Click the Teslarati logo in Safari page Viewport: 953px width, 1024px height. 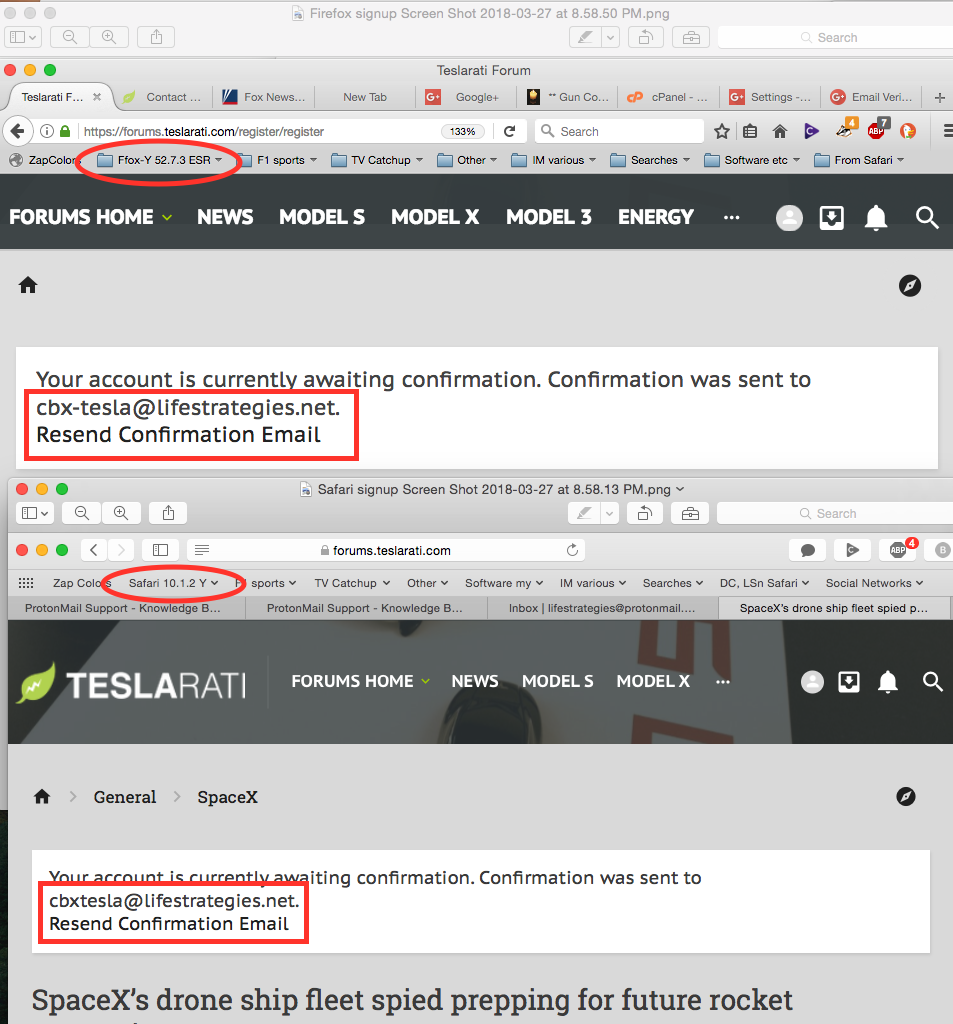click(133, 684)
